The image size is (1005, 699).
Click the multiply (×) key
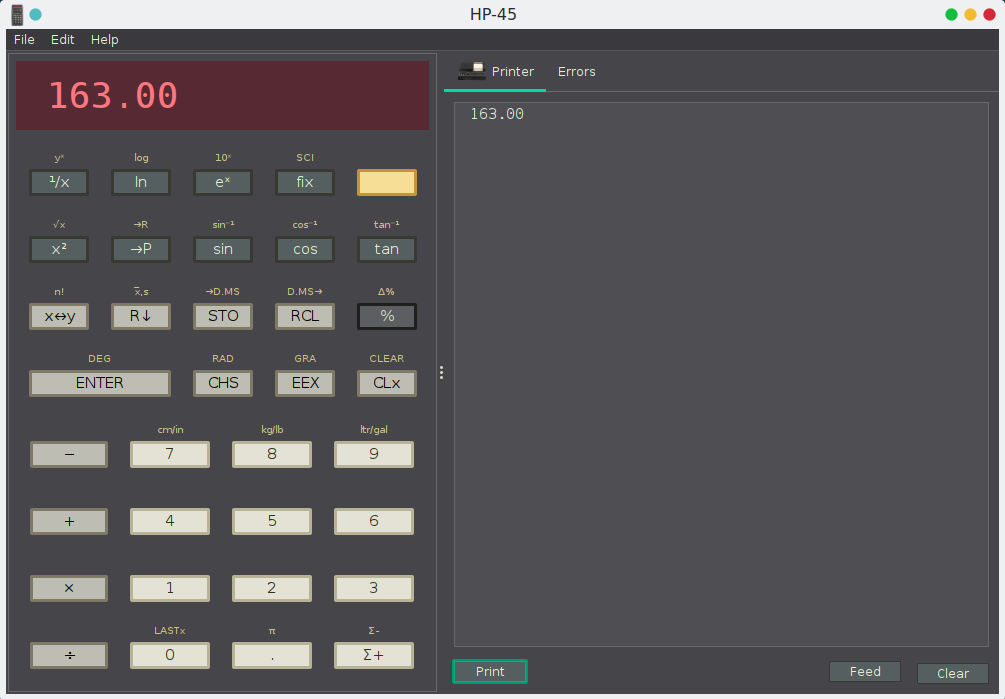point(69,588)
